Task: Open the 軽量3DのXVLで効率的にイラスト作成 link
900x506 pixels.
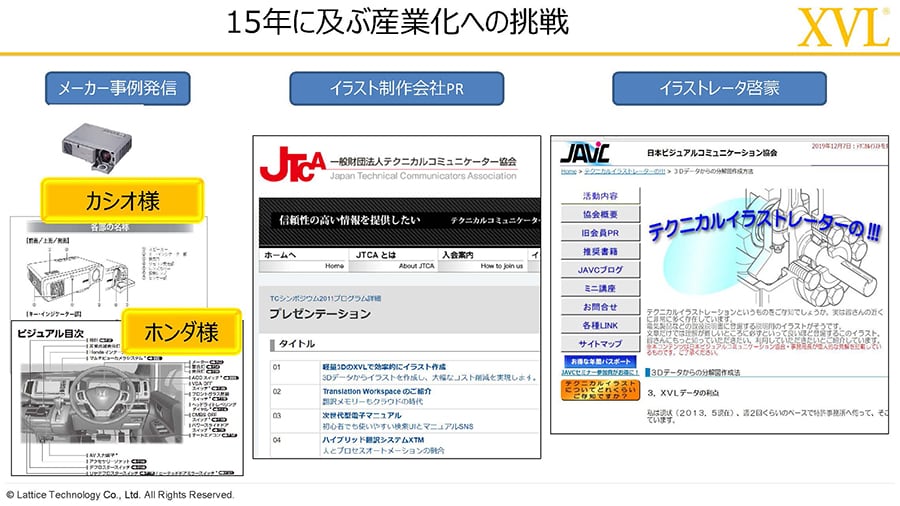Action: tap(383, 367)
